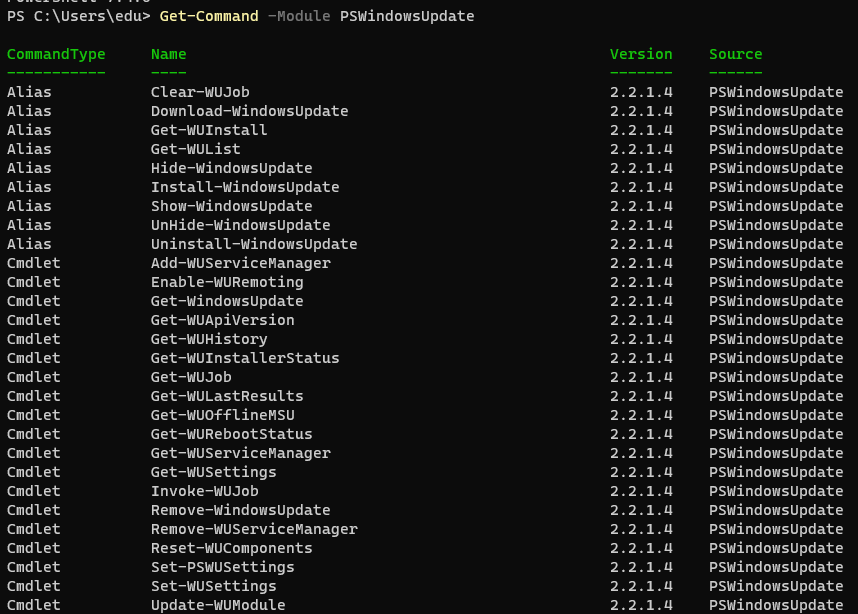Click the Source column header
The image size is (858, 614).
735,54
